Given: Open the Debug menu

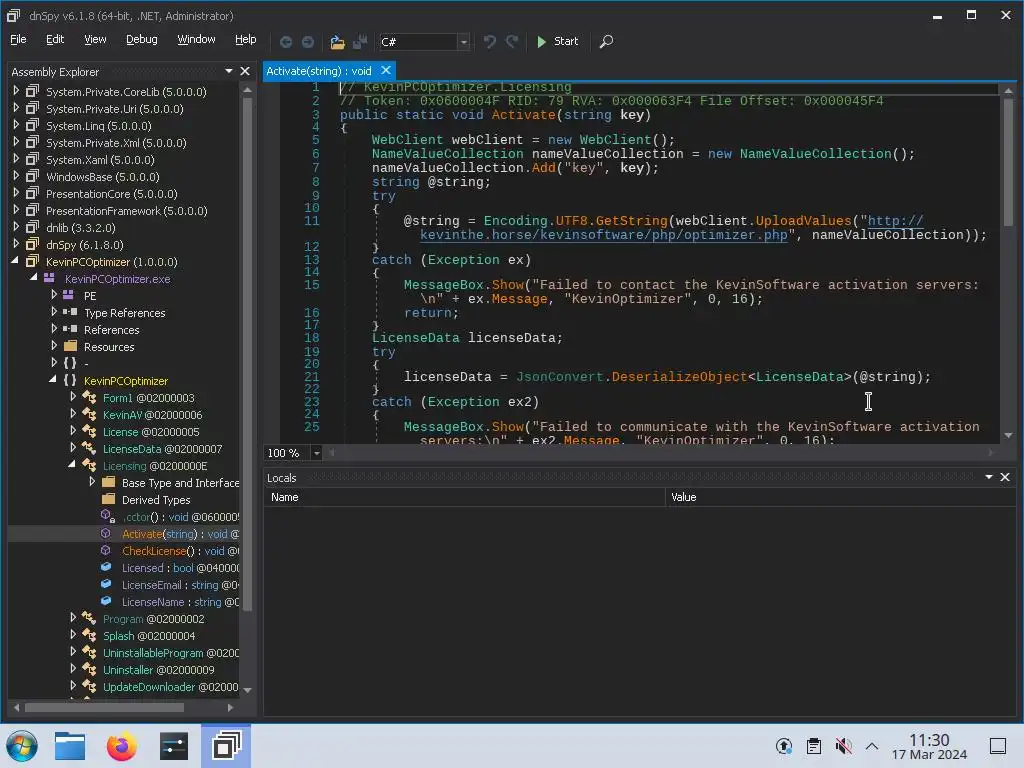Looking at the screenshot, I should coord(142,39).
